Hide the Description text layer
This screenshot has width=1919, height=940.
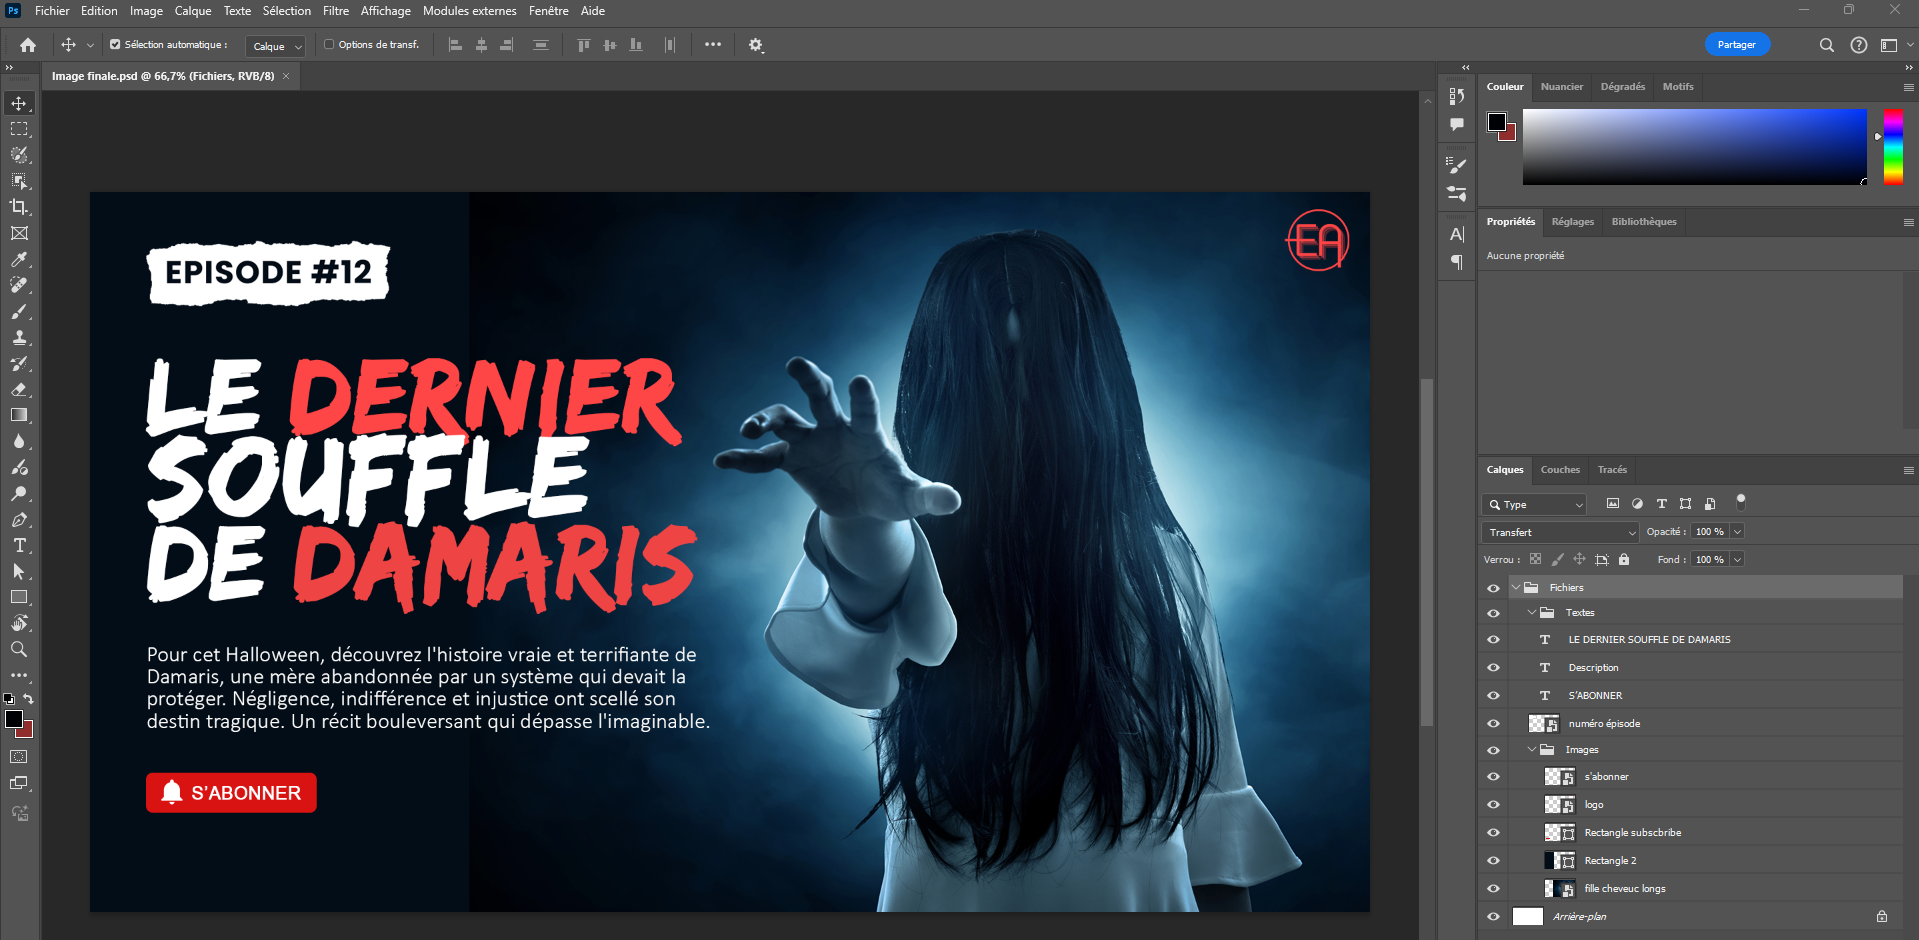[x=1493, y=668]
